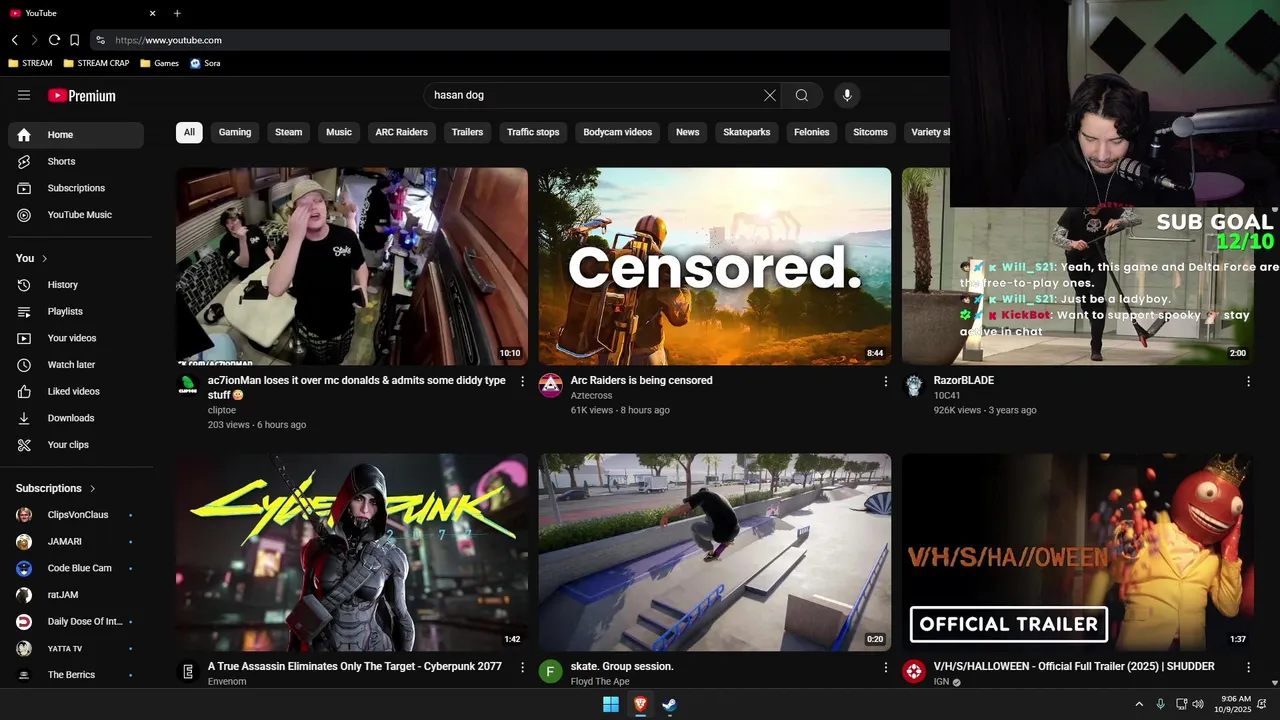Open more options for the RazorBLADE video
This screenshot has height=720, width=1280.
click(x=1248, y=381)
